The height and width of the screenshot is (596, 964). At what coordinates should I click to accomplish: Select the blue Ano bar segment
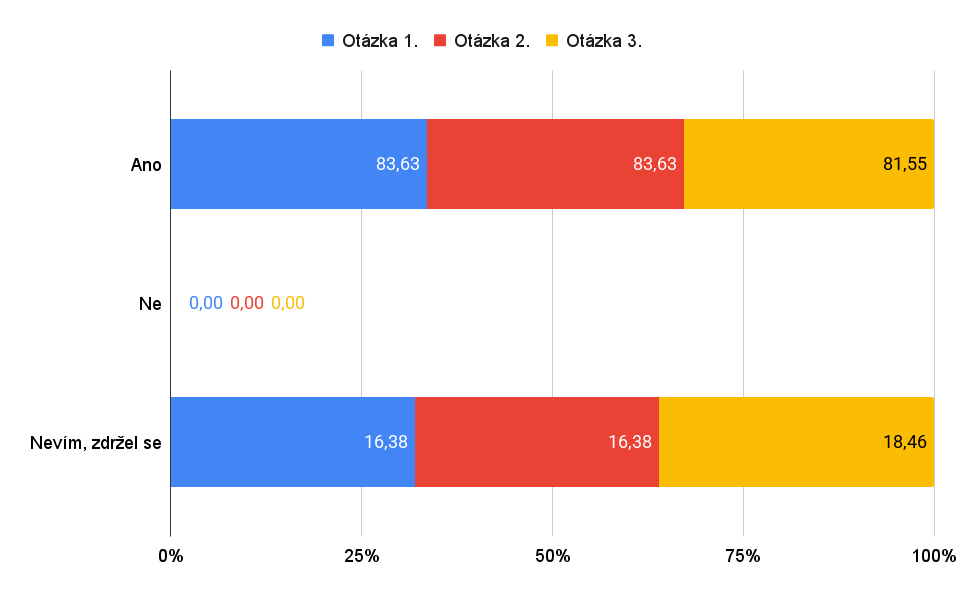(298, 164)
